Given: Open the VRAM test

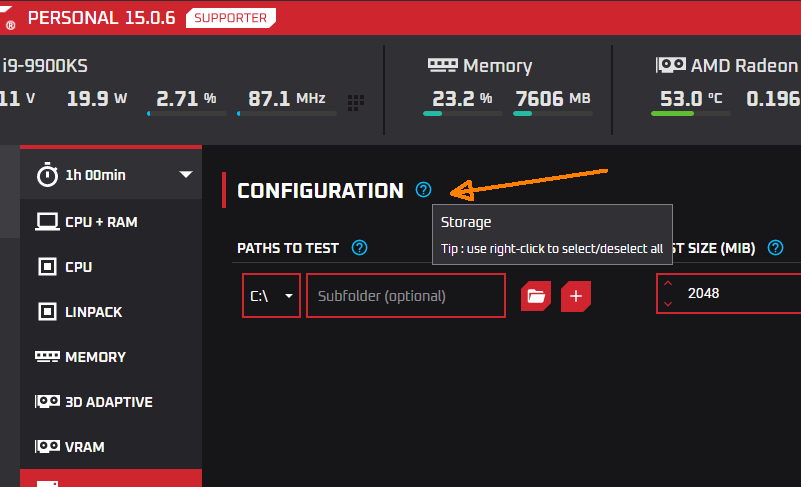Looking at the screenshot, I should 84,447.
